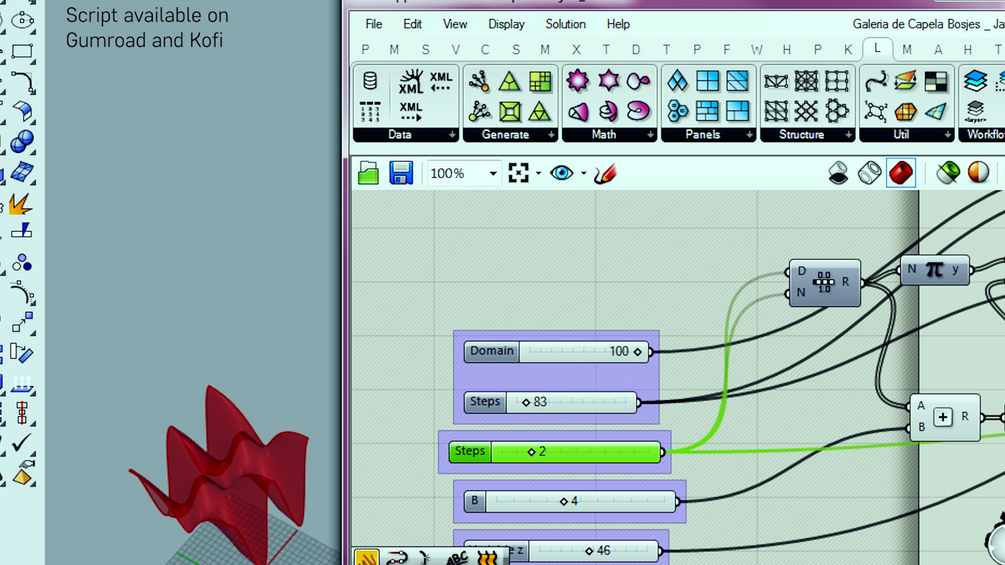Click the single diagonal truss structure icon
This screenshot has height=565, width=1005.
coord(776,81)
